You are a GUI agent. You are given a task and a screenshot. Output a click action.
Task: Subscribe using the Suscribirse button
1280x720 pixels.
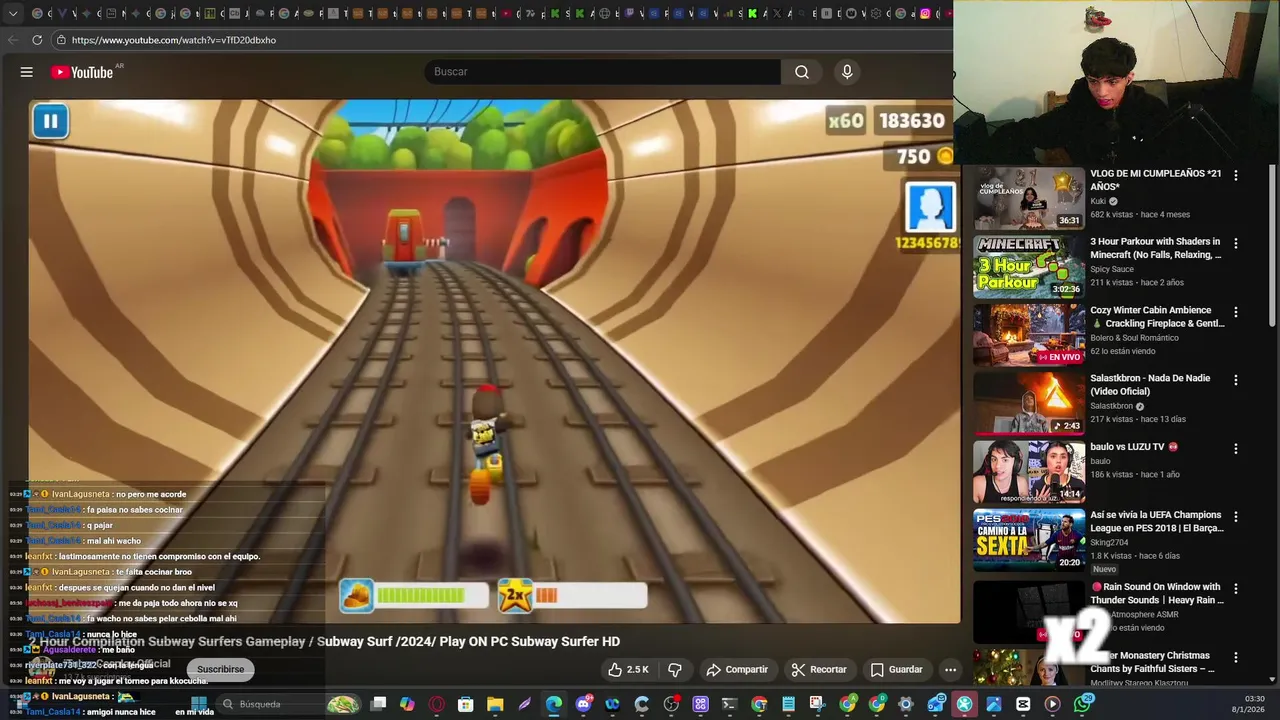pyautogui.click(x=220, y=669)
